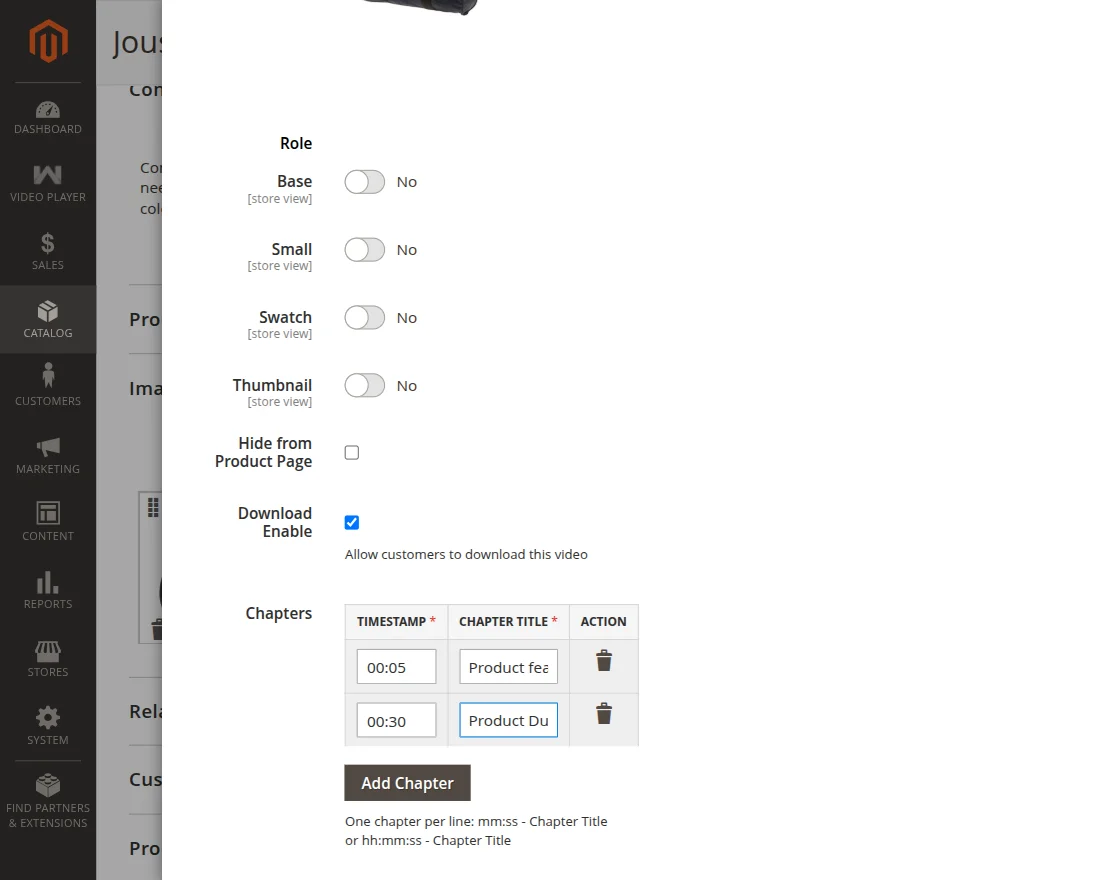Click the CHAPTER TITLE column header
The image size is (1120, 880).
pyautogui.click(x=509, y=621)
